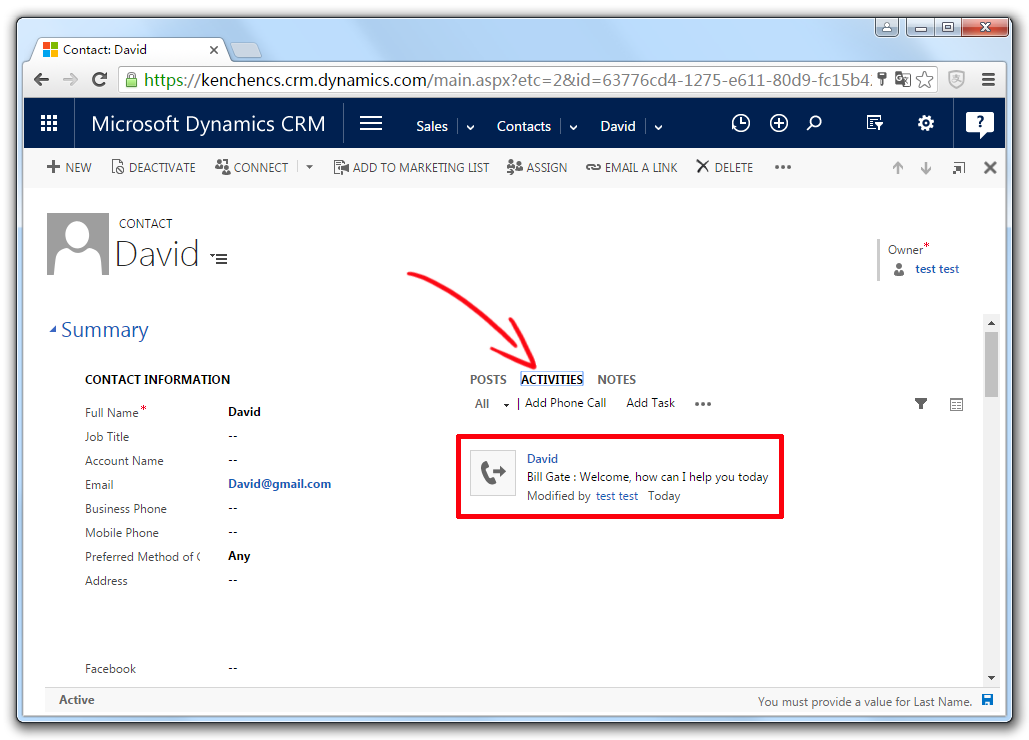Click DEACTIVATE command
The width and height of the screenshot is (1029, 740).
[x=153, y=167]
